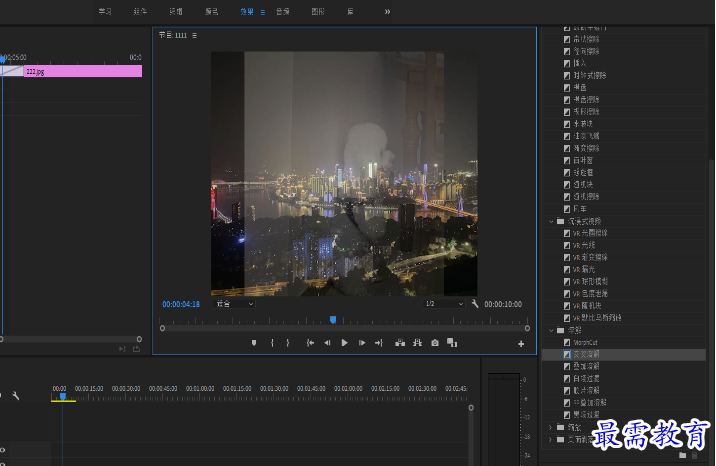Select the VR 光圈擦除 transition
The image size is (716, 466).
[590, 233]
